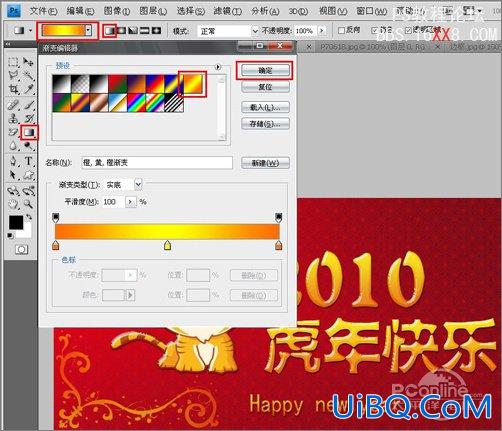Select the Pen tool
The height and width of the screenshot is (431, 502).
coord(13,162)
